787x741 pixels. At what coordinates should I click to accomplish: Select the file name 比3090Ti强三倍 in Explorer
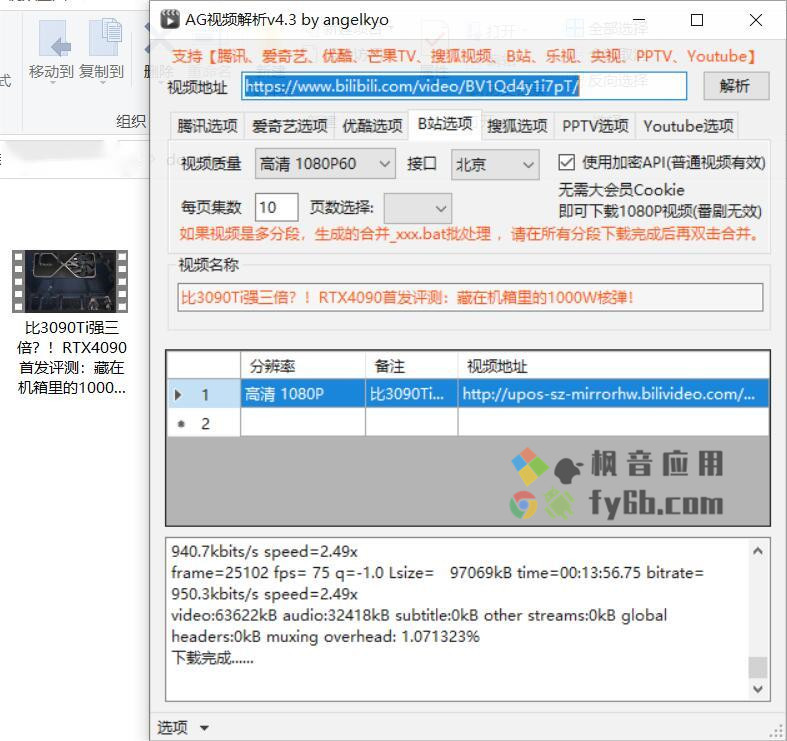[x=72, y=357]
